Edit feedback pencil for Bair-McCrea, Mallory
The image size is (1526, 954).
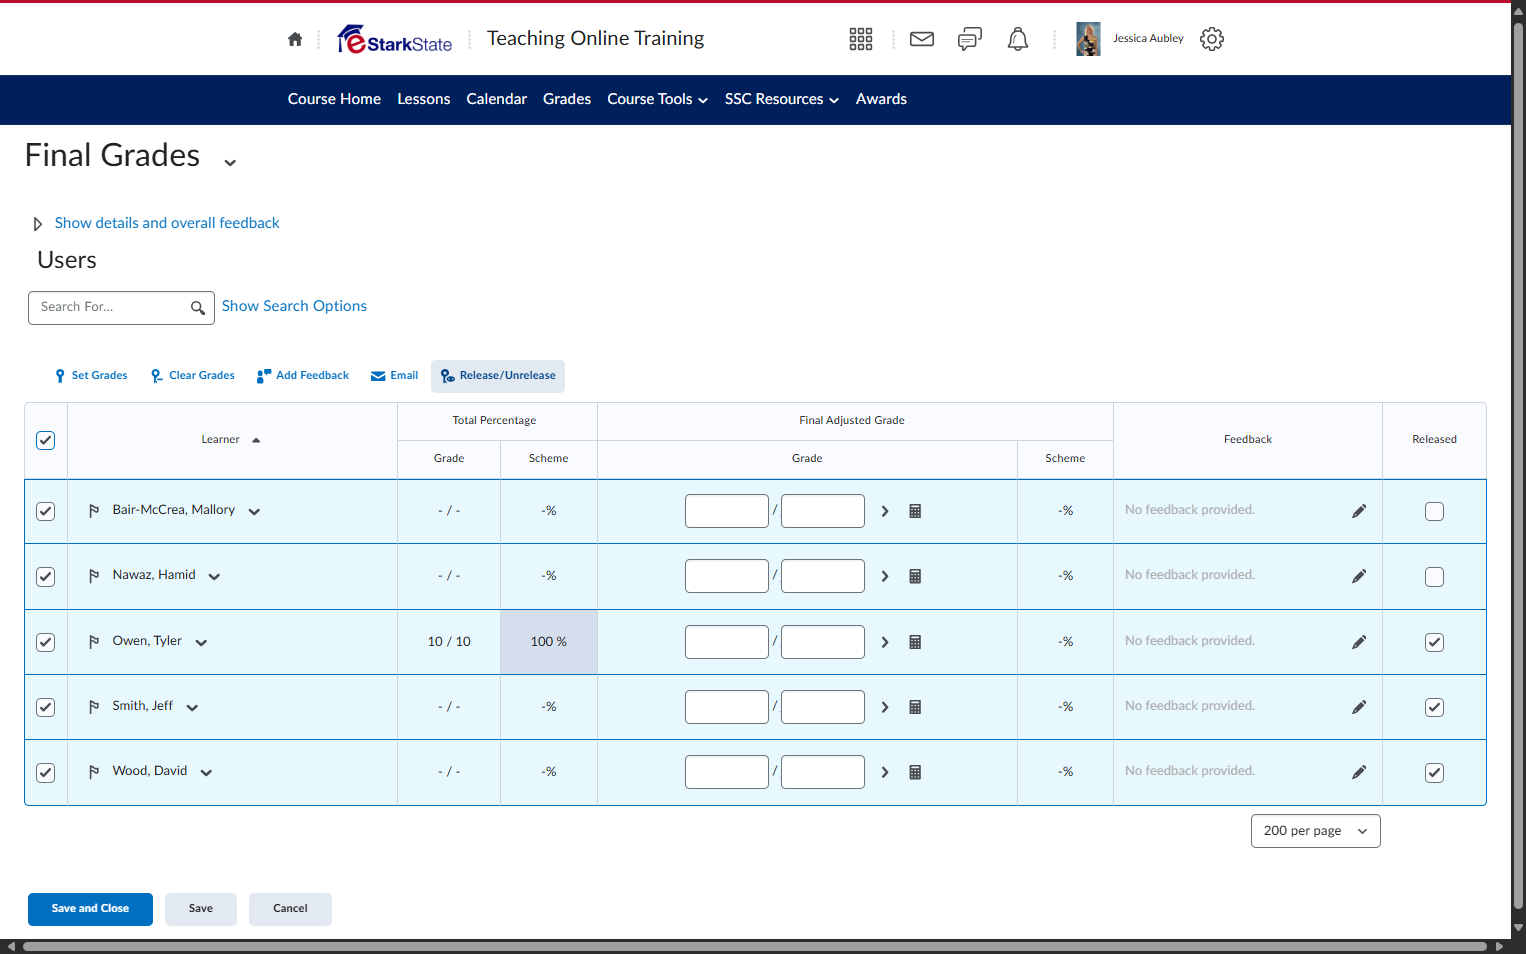click(1359, 511)
